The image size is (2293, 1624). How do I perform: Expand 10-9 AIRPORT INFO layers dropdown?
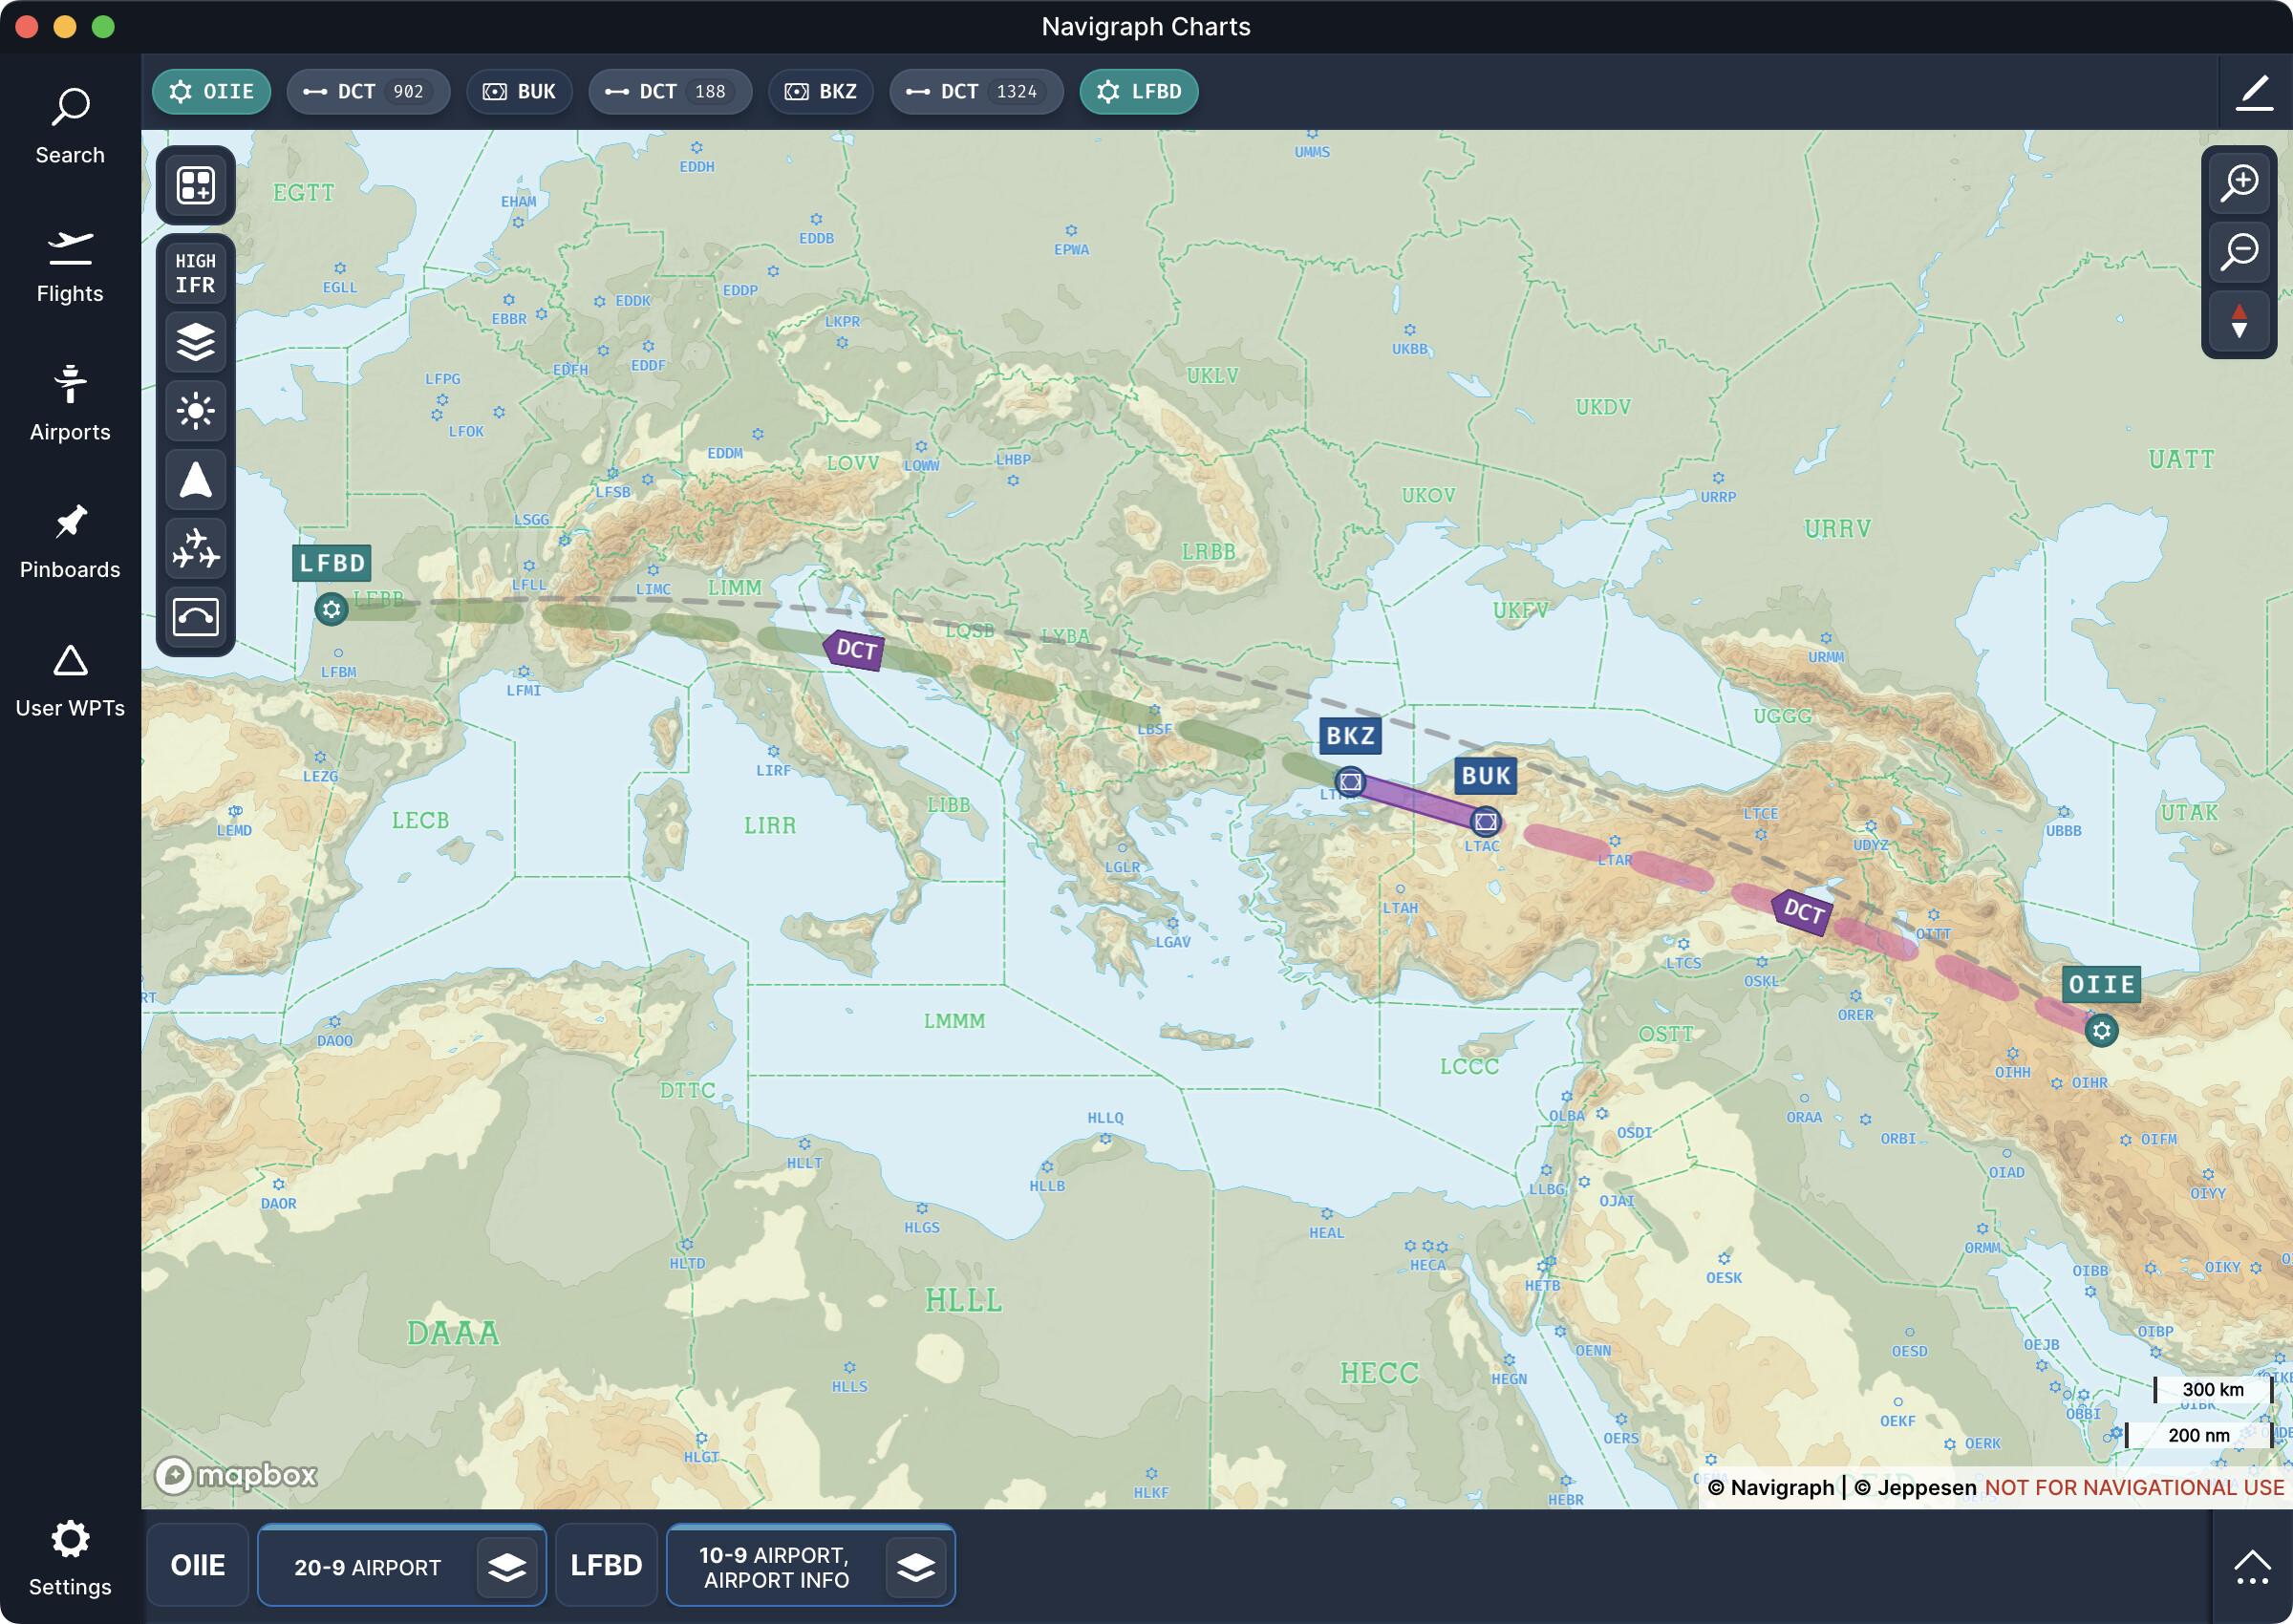pyautogui.click(x=916, y=1567)
